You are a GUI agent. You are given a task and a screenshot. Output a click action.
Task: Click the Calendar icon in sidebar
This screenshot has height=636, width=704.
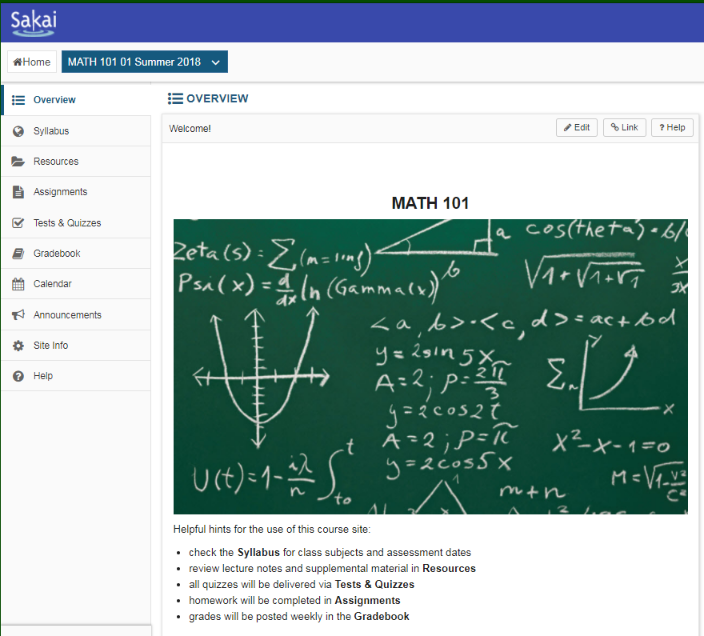coord(18,284)
